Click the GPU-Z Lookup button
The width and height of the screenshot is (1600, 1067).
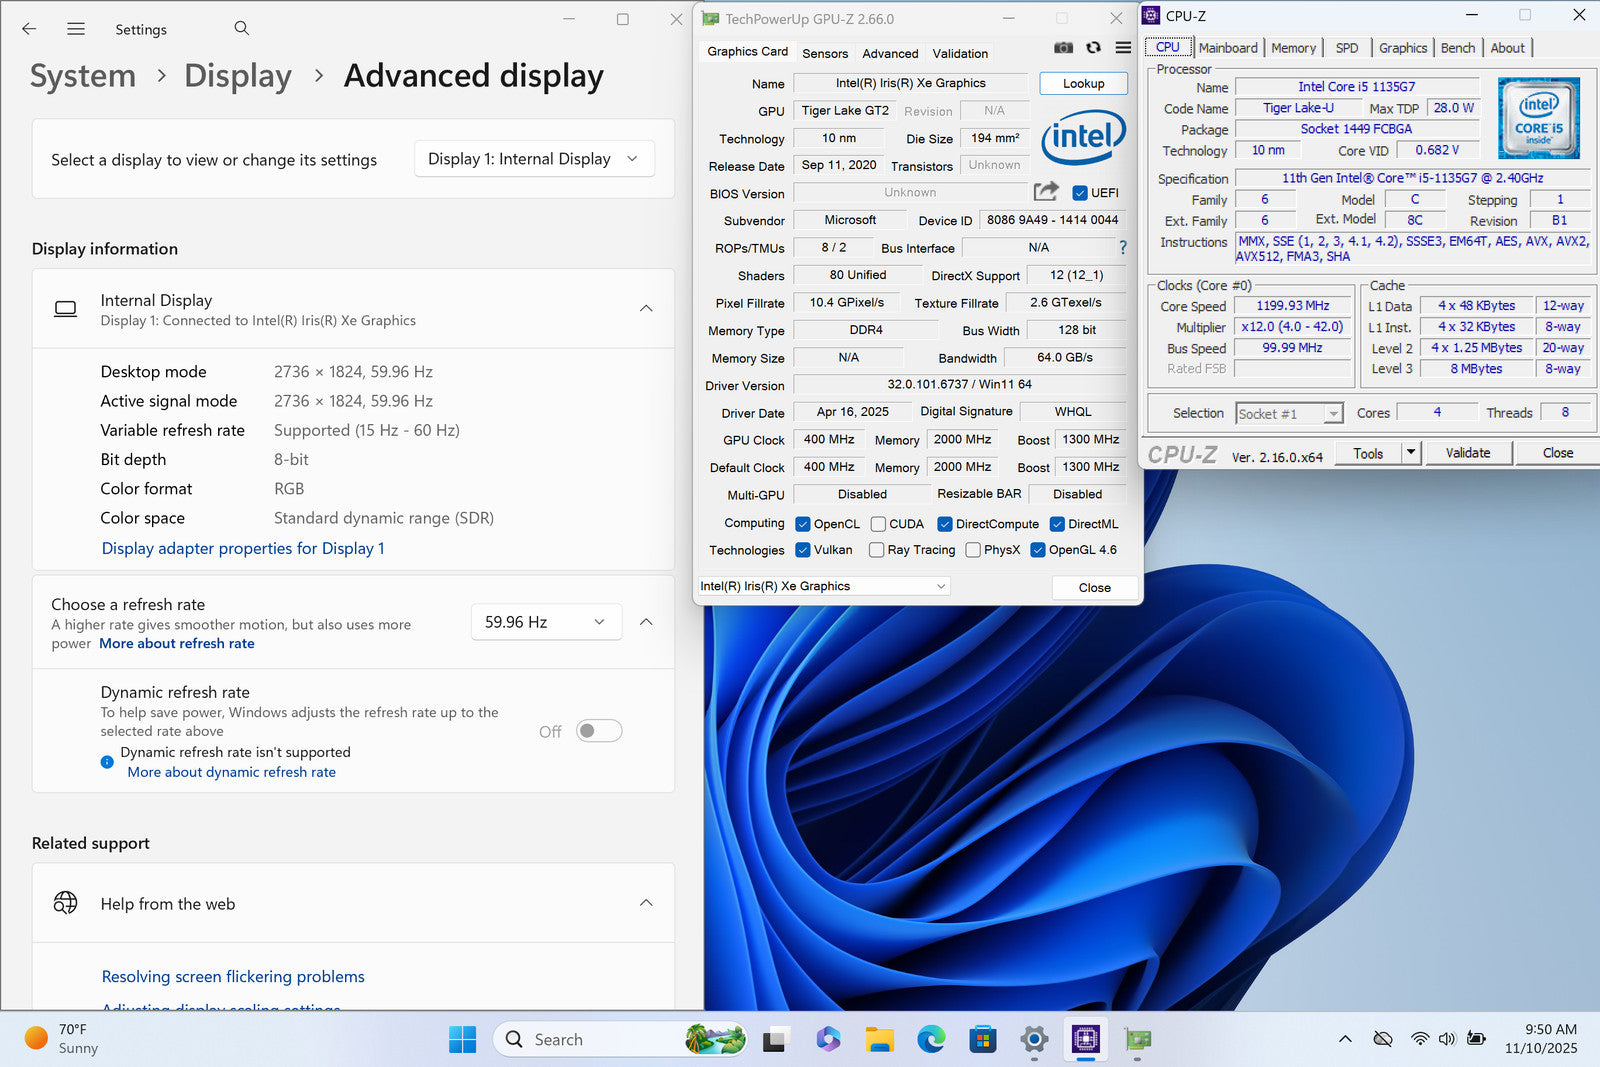1083,84
